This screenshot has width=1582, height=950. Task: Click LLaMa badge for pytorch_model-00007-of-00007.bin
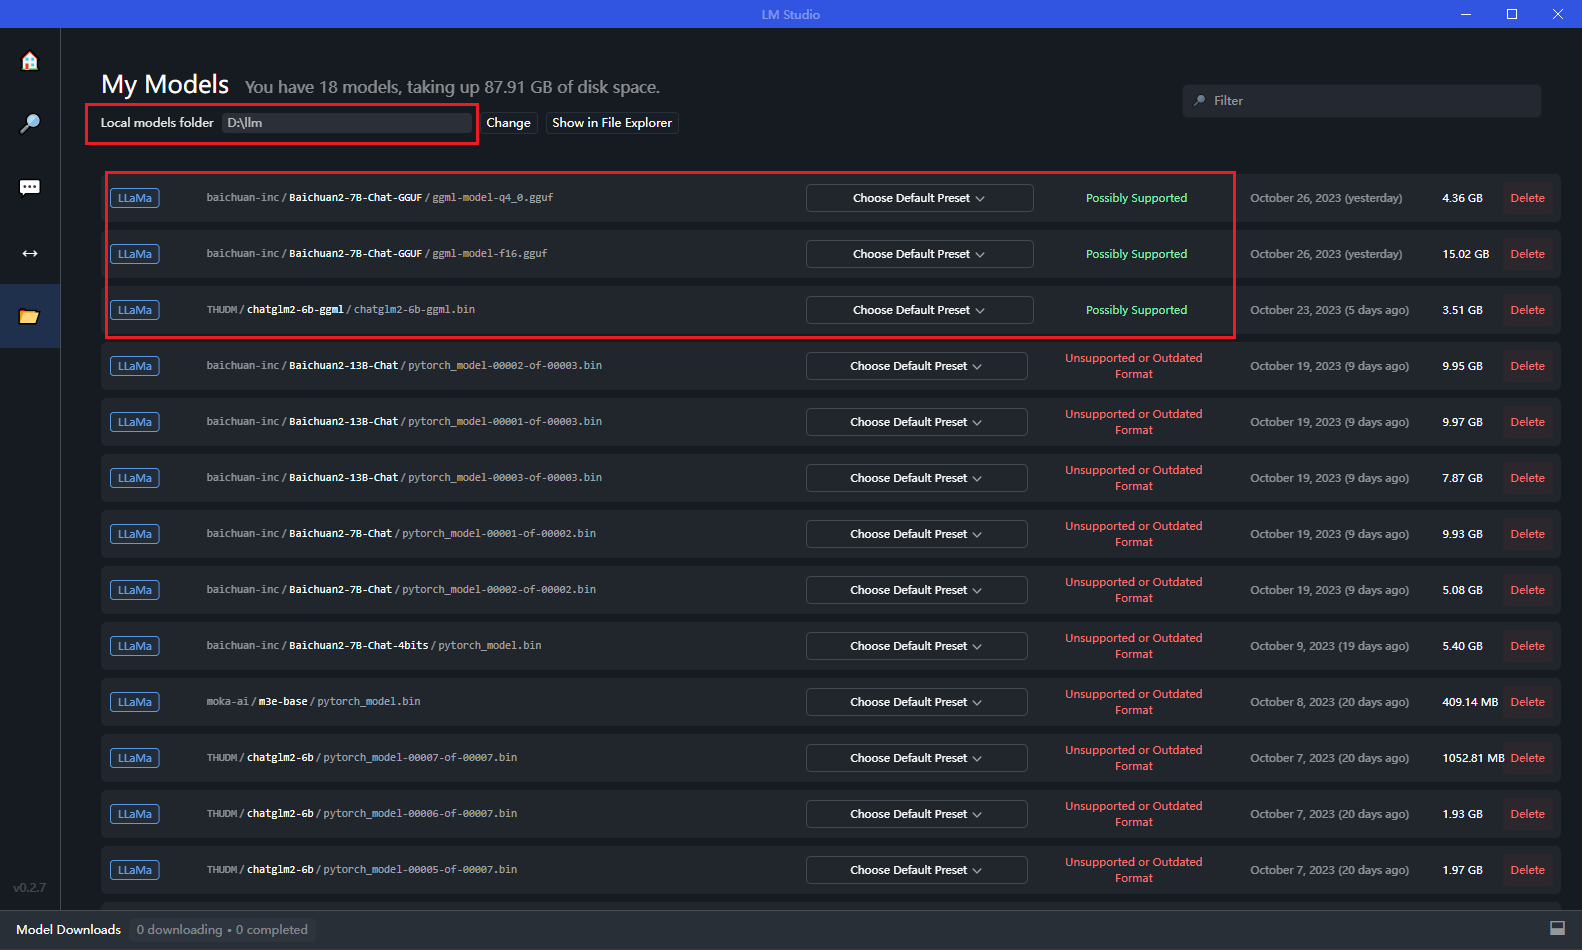[x=135, y=758]
